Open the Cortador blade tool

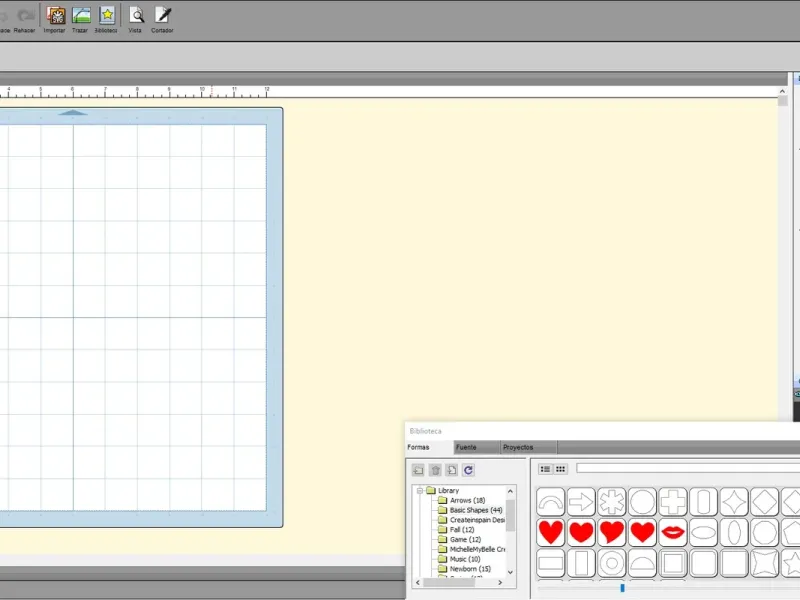coord(162,19)
